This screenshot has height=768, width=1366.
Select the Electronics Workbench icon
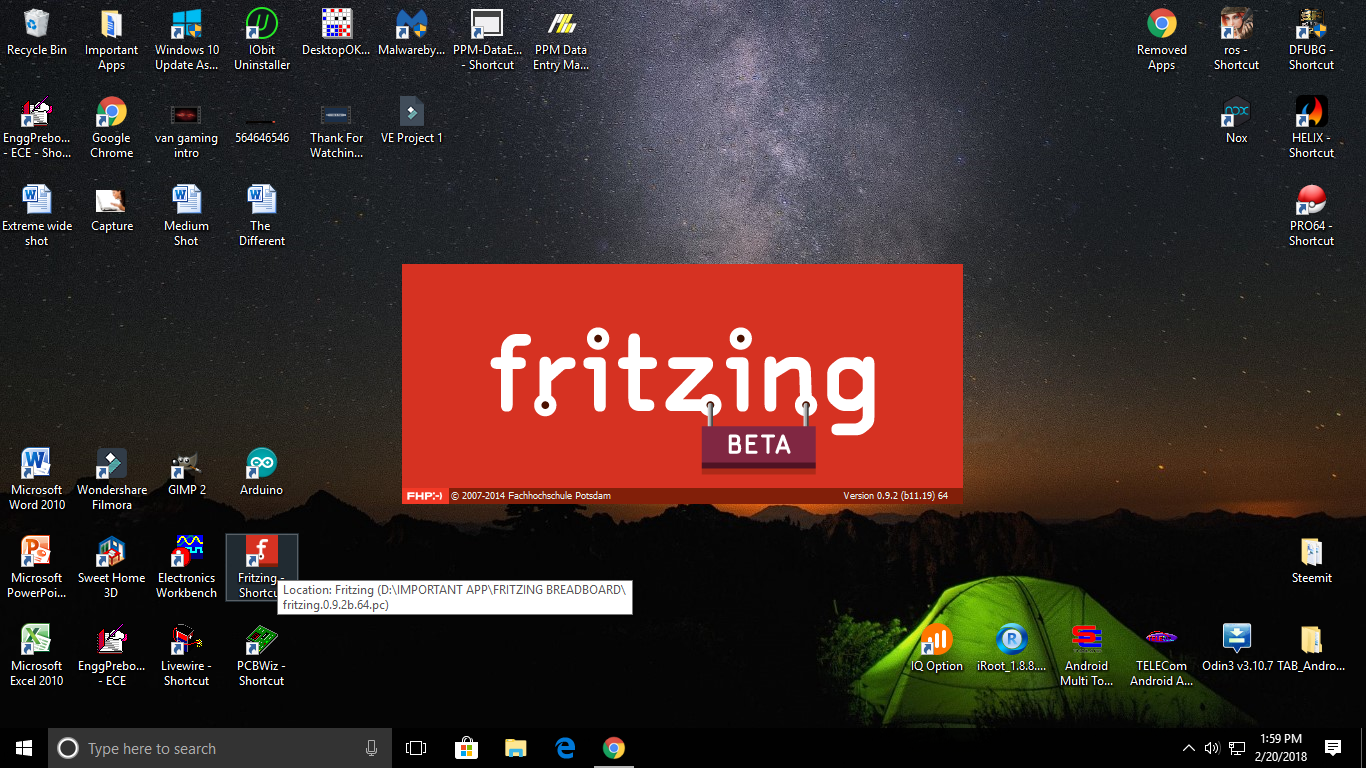click(186, 568)
